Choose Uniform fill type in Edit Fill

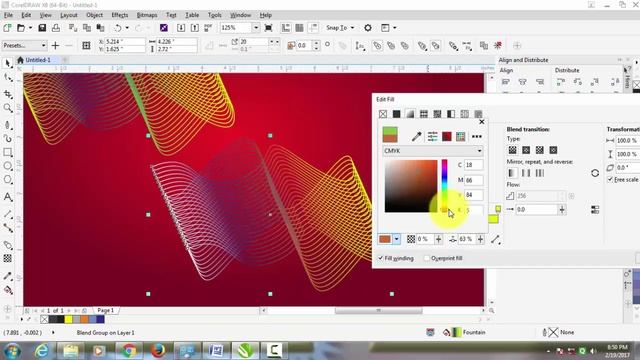(396, 114)
